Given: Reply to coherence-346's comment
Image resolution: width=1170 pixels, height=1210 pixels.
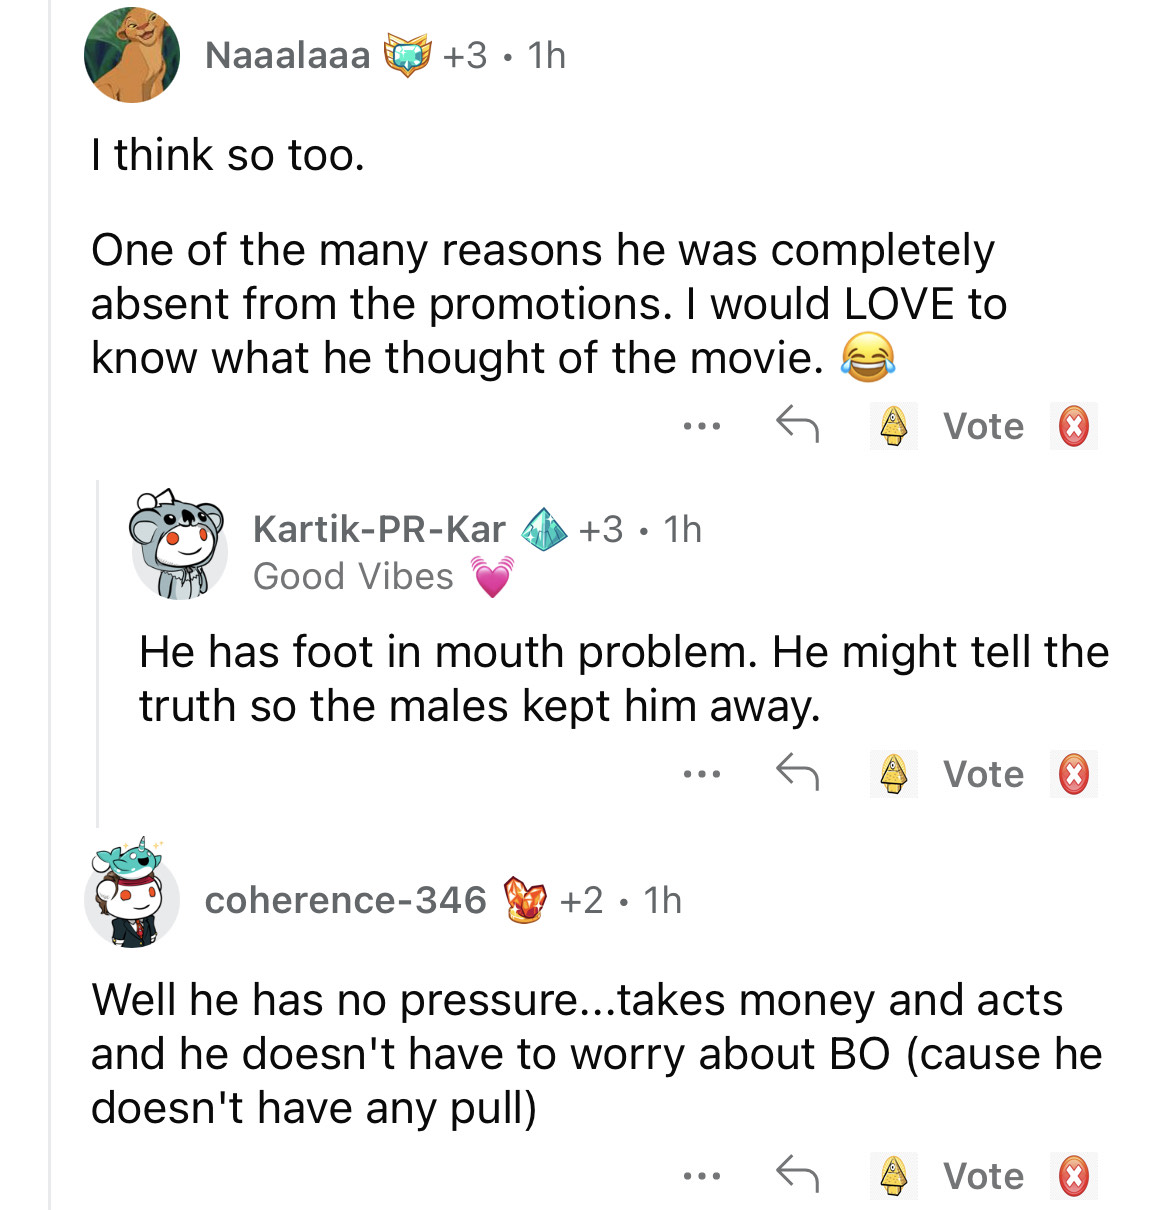Looking at the screenshot, I should pyautogui.click(x=797, y=1174).
